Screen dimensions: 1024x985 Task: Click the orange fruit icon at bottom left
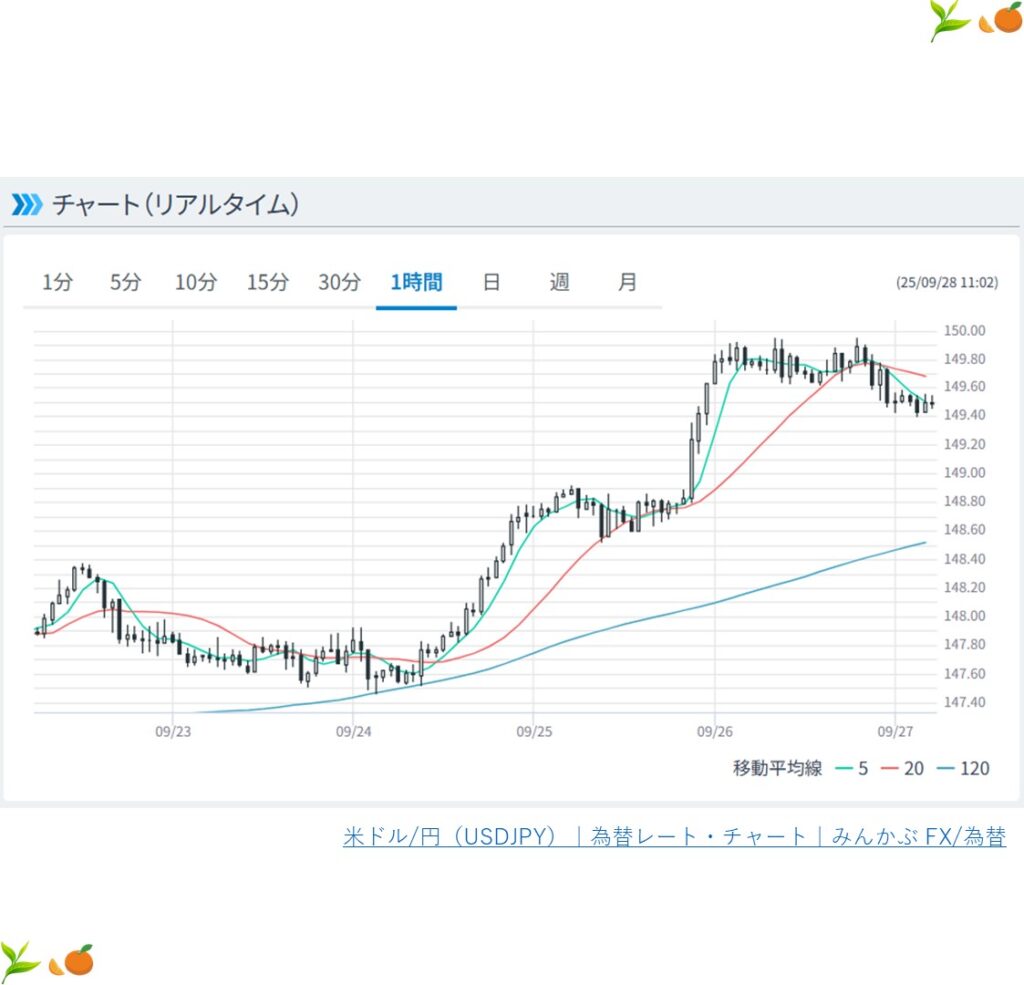coord(73,960)
